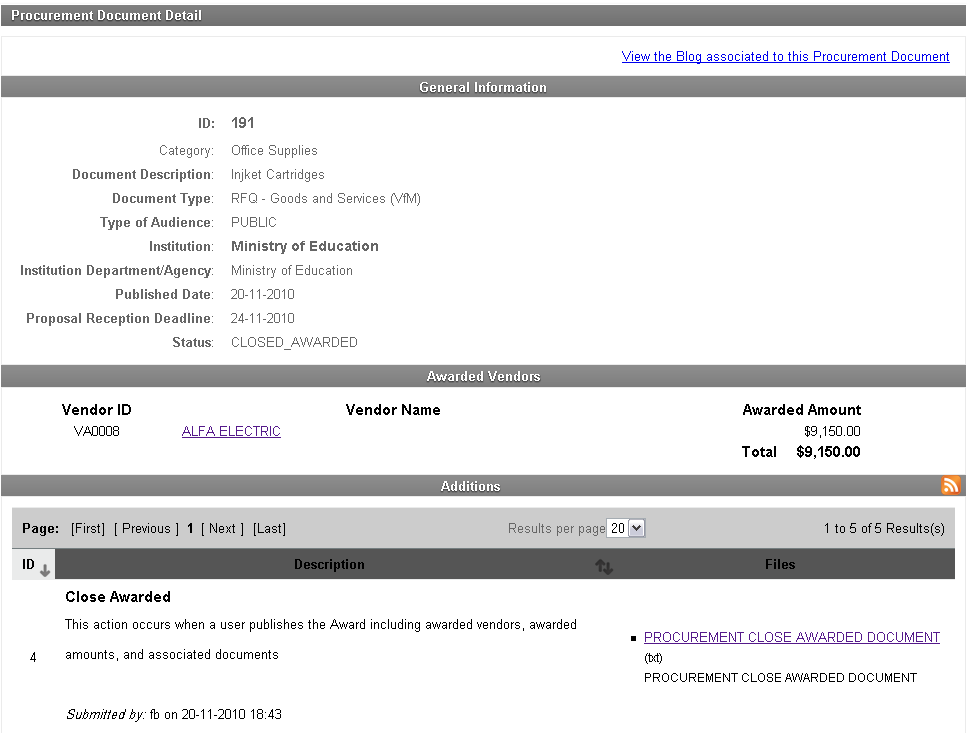Go to the Previous results page
This screenshot has width=968, height=733.
pos(146,529)
